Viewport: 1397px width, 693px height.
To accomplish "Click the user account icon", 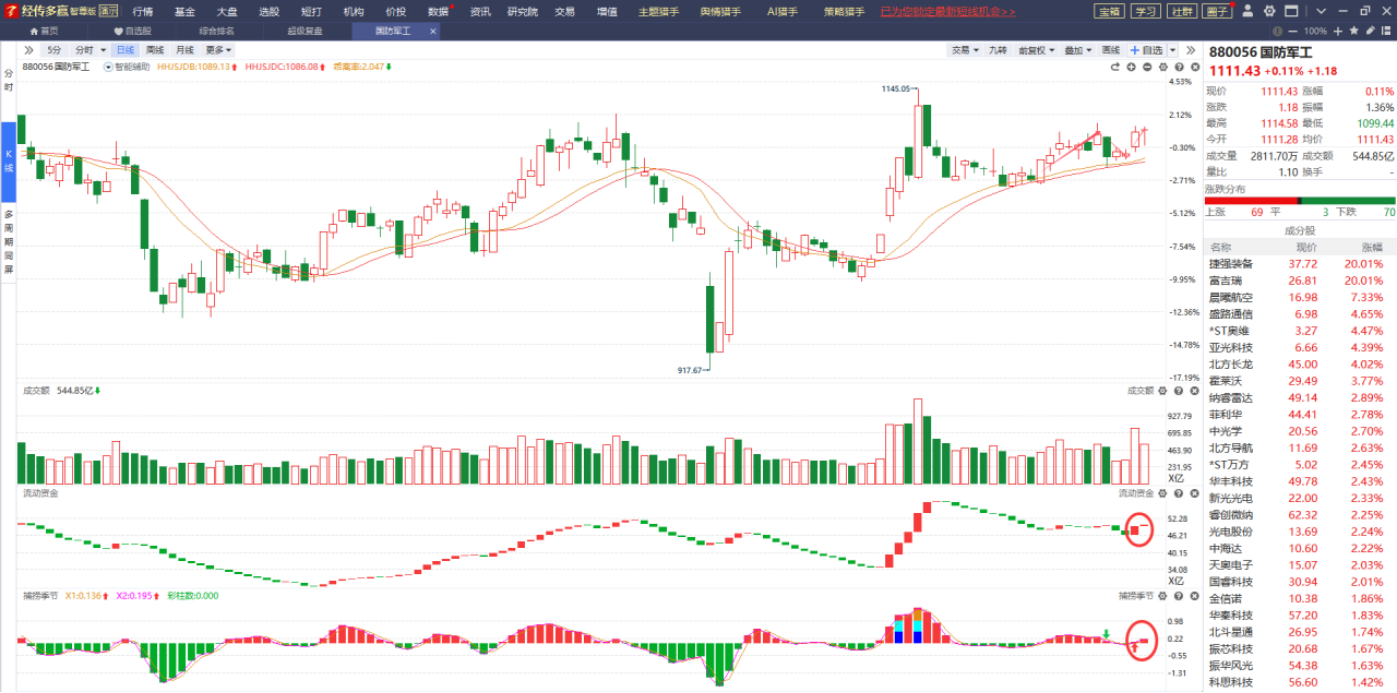I will click(1247, 12).
